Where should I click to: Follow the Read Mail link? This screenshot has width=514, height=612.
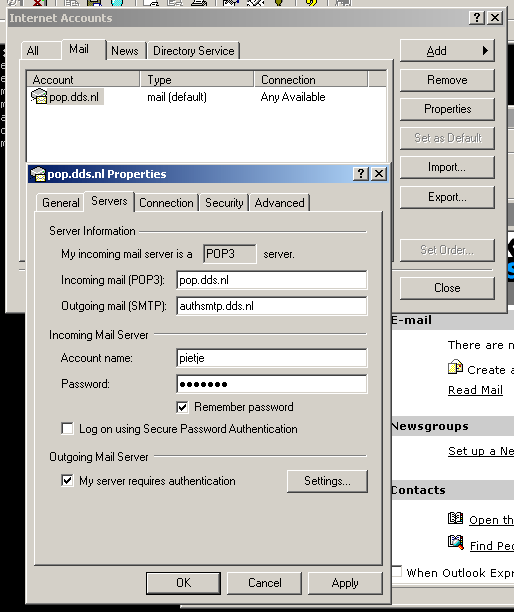tap(475, 390)
